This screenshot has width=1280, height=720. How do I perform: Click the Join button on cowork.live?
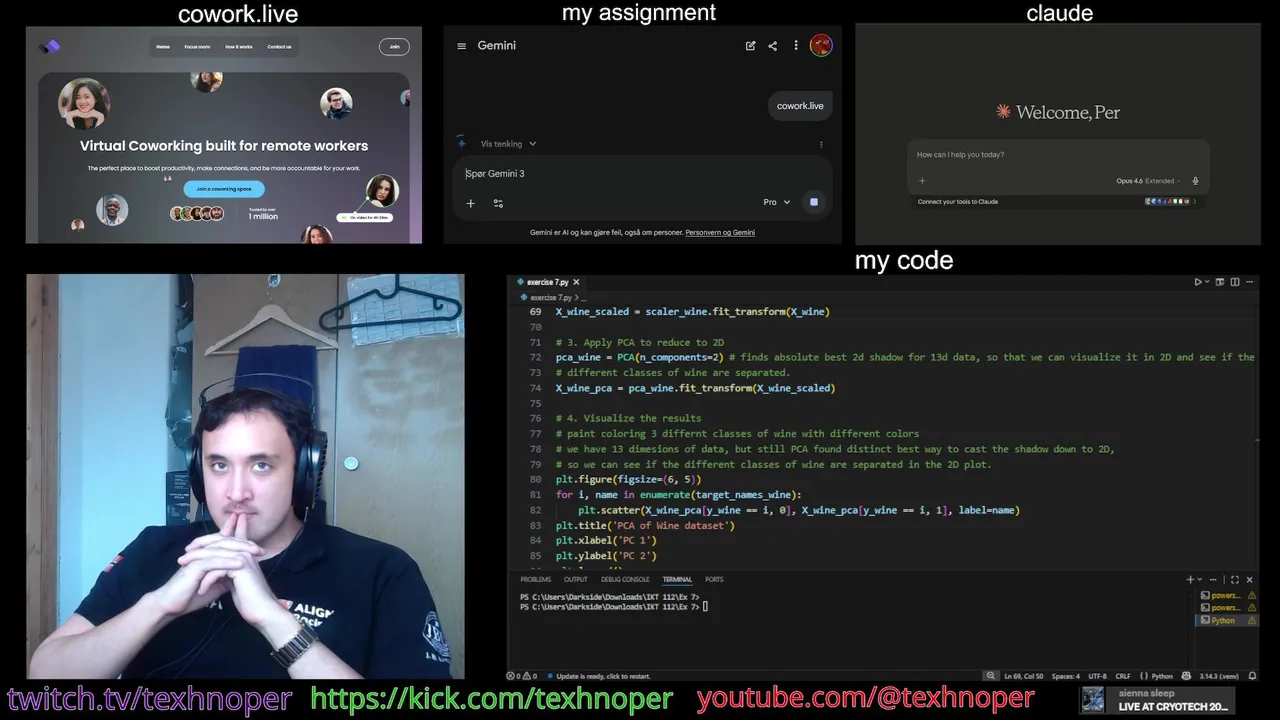pyautogui.click(x=394, y=46)
